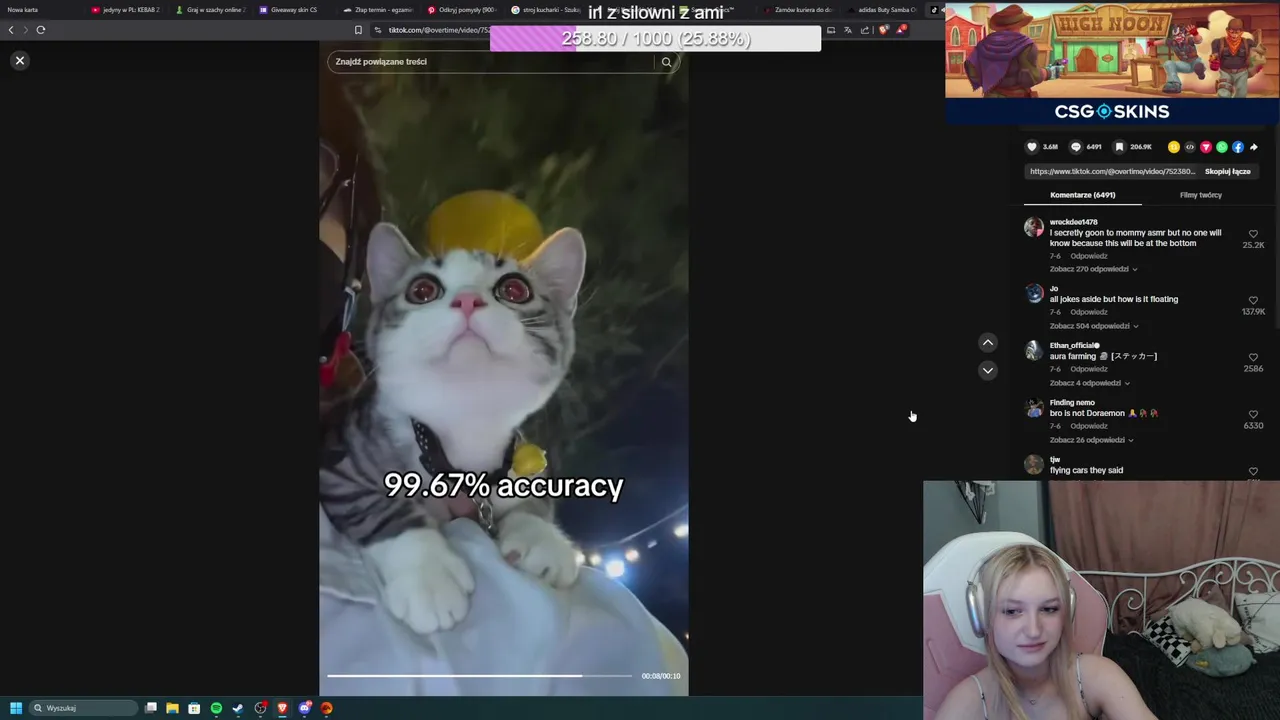Open comments via the speech bubble icon
This screenshot has height=720, width=1280.
click(x=1076, y=147)
